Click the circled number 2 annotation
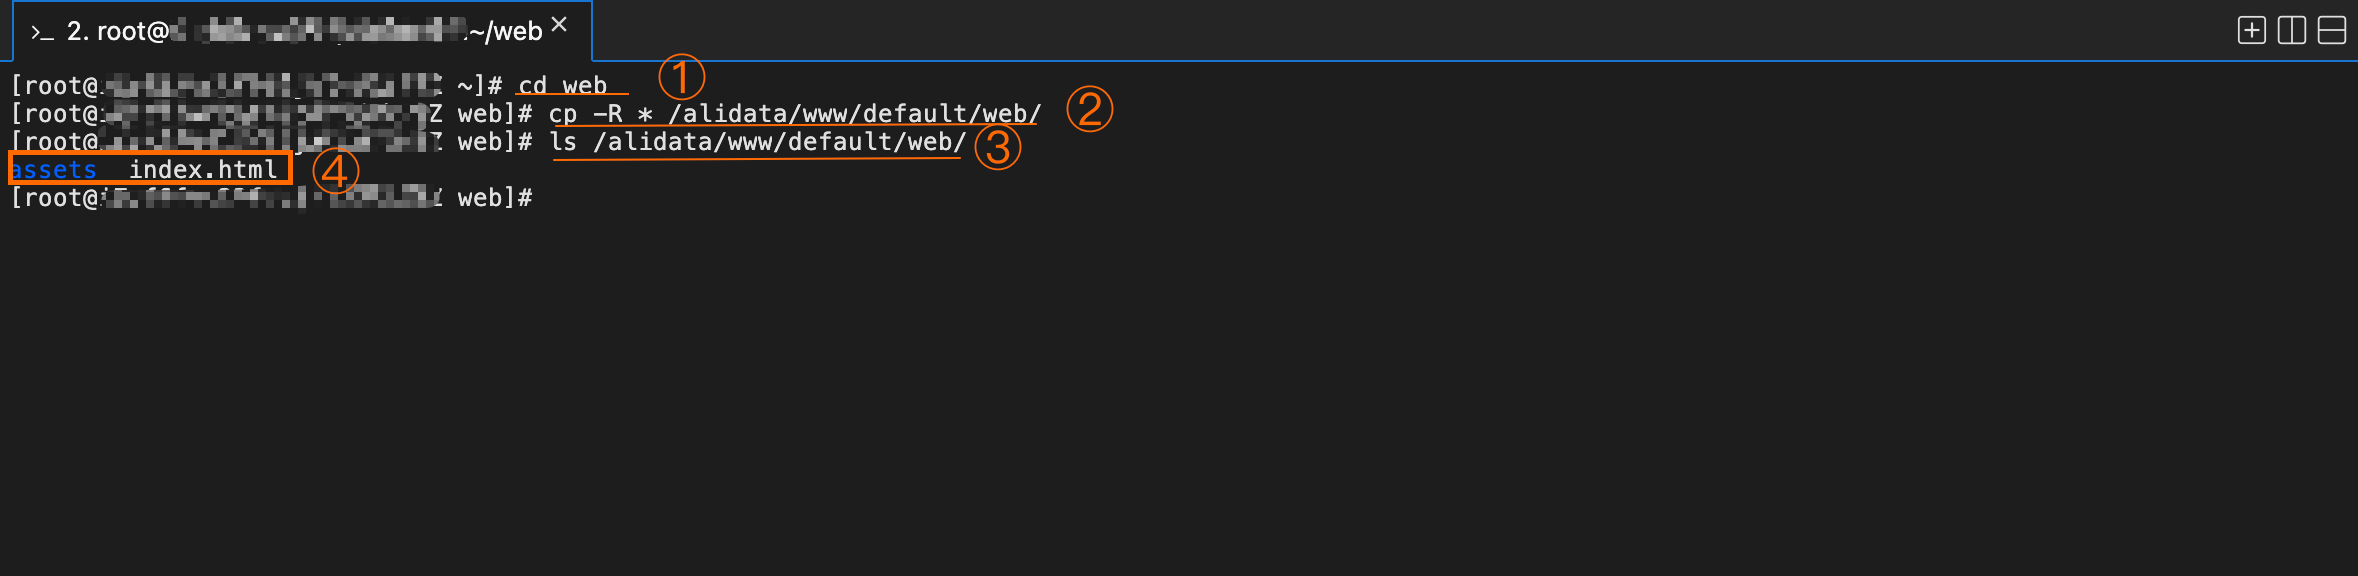This screenshot has width=2358, height=576. coord(1089,109)
